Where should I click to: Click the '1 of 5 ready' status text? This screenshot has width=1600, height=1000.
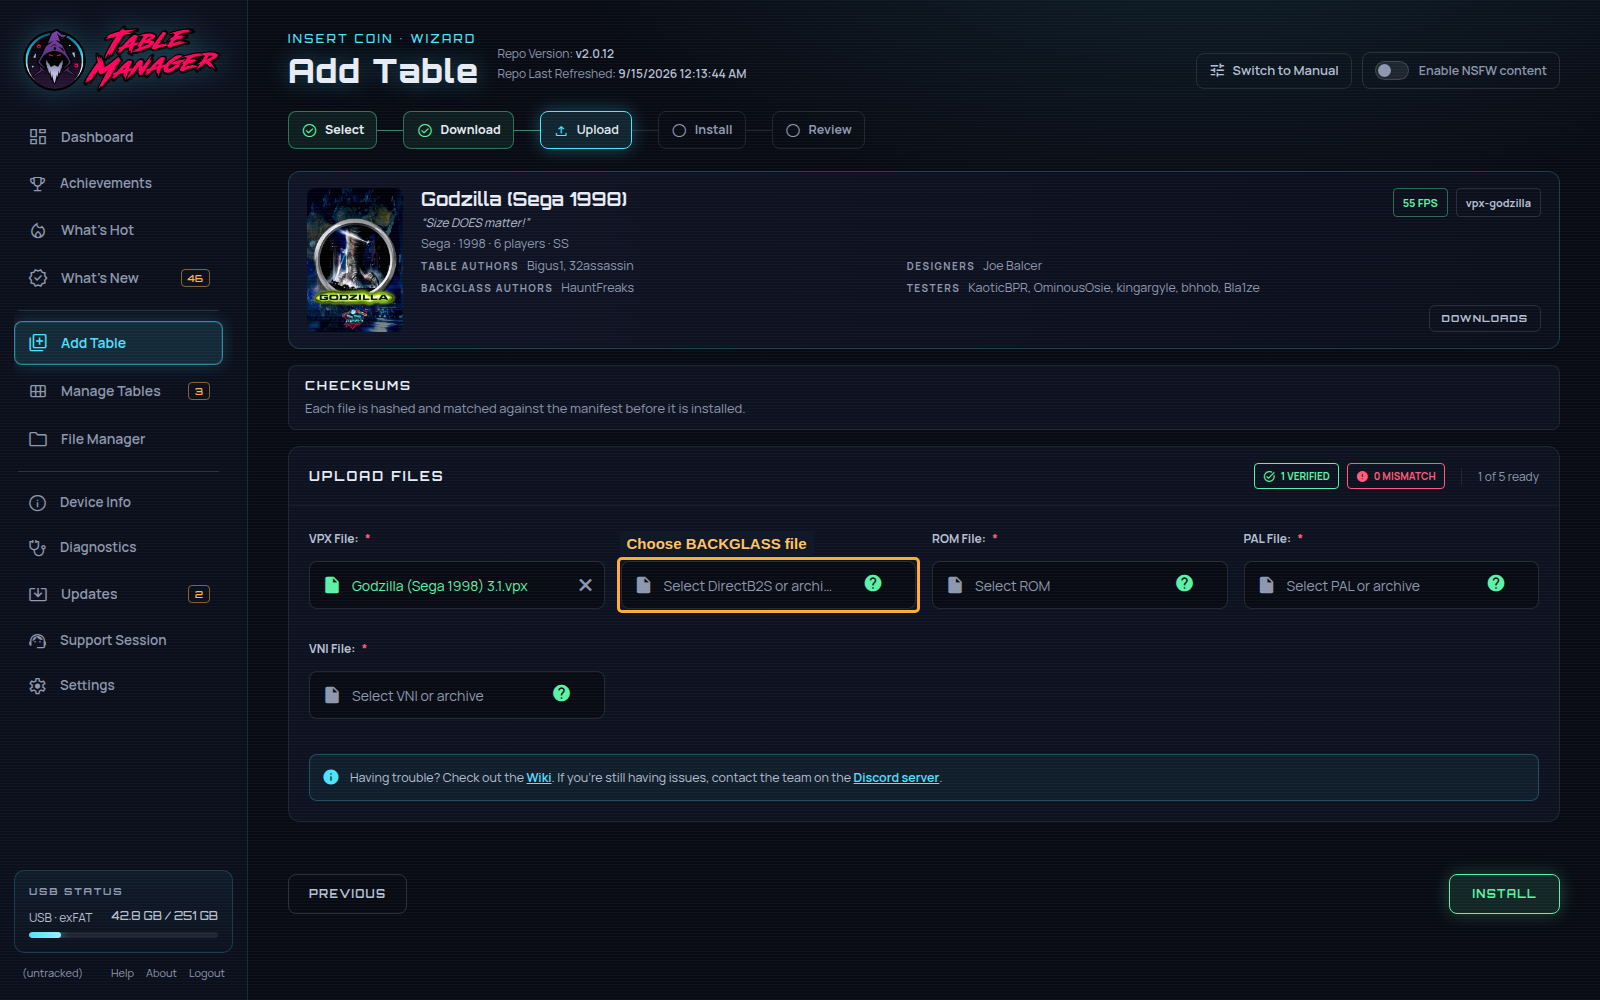1508,477
